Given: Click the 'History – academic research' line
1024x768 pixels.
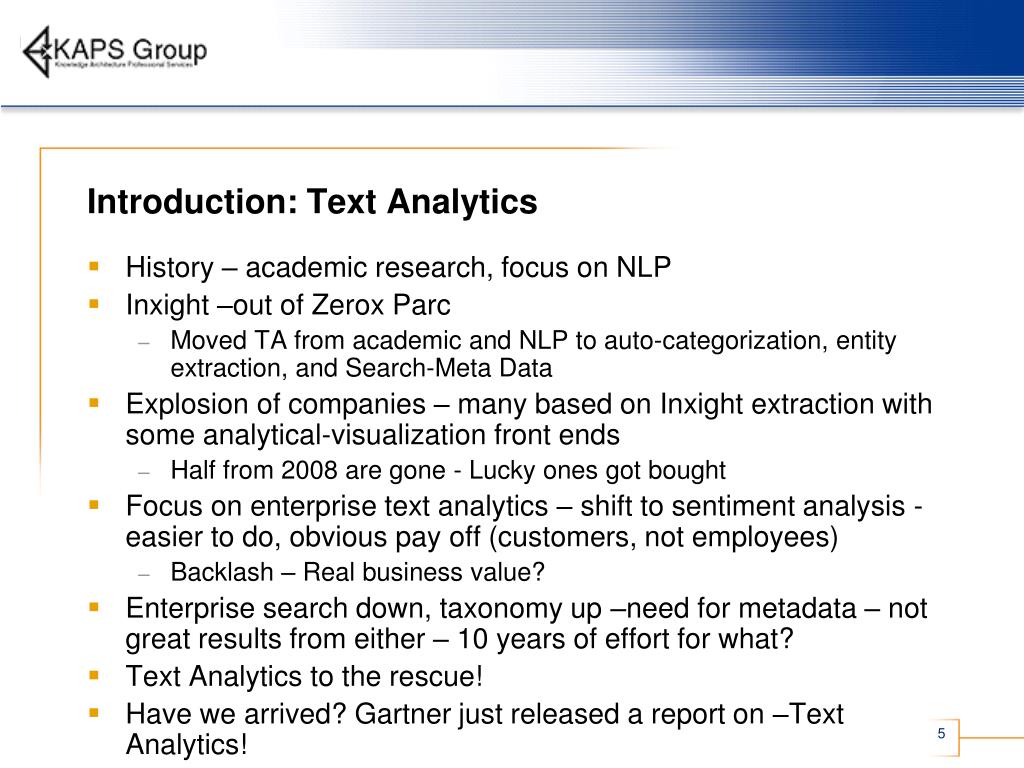Looking at the screenshot, I should 398,268.
